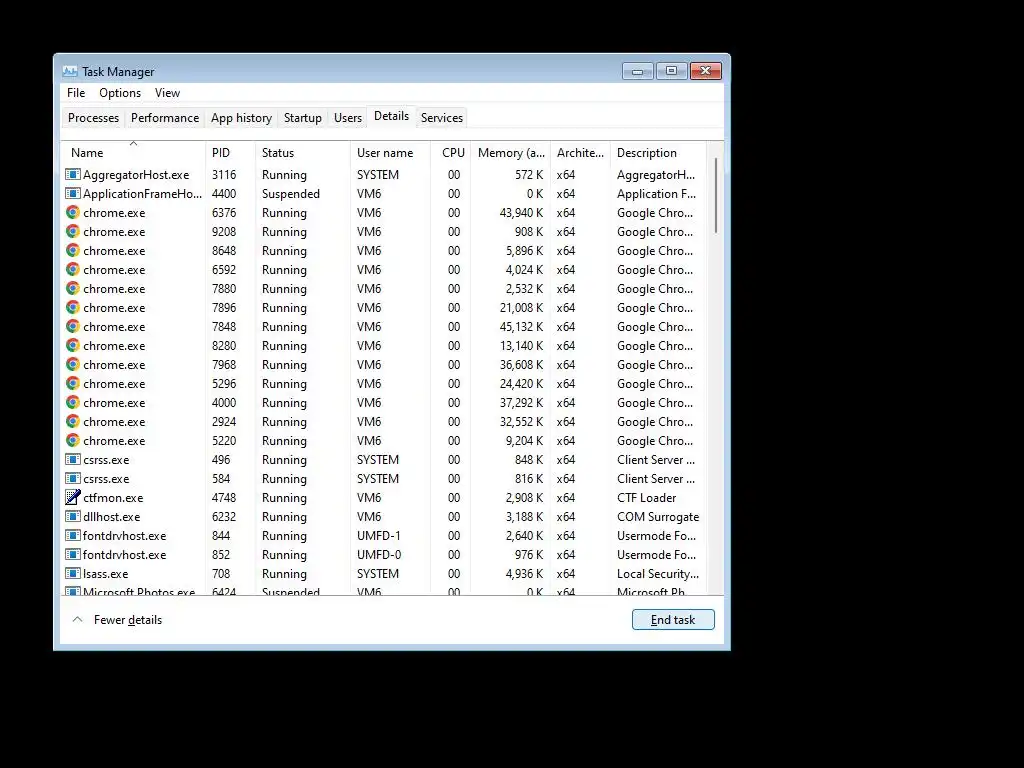Collapse view with Fewer details
The width and height of the screenshot is (1024, 768).
pos(117,620)
